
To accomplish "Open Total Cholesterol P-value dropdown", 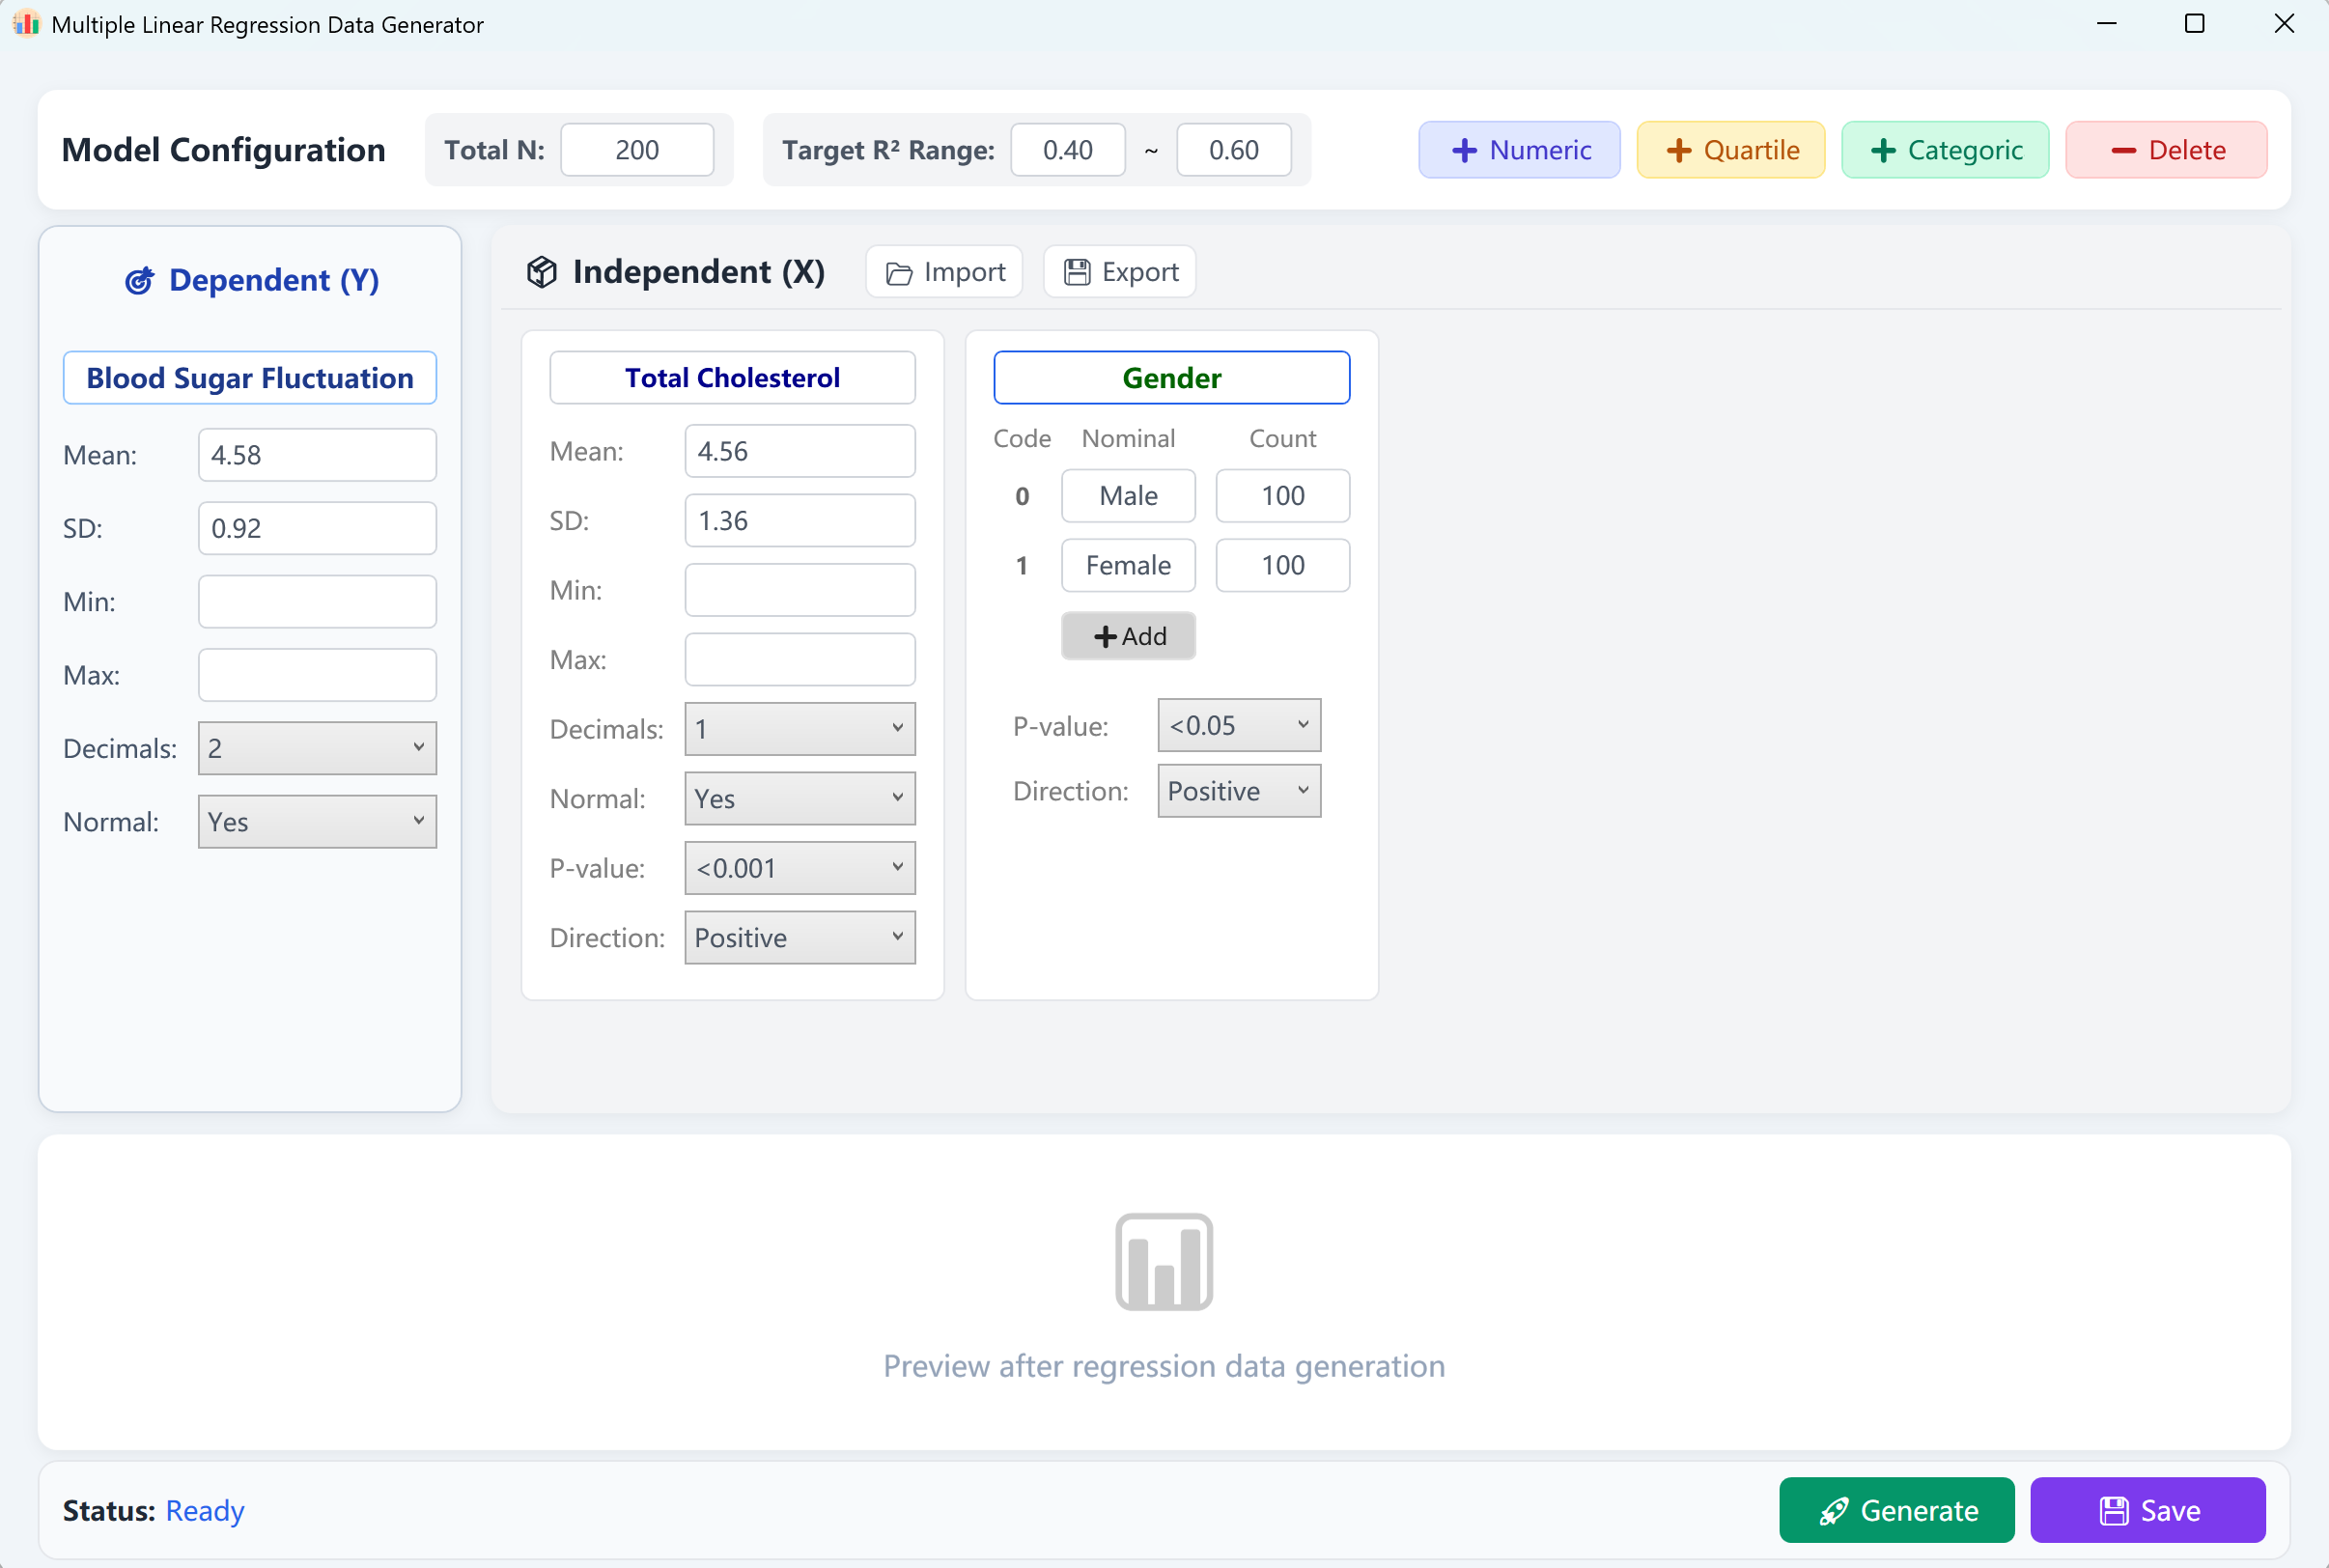I will point(799,868).
